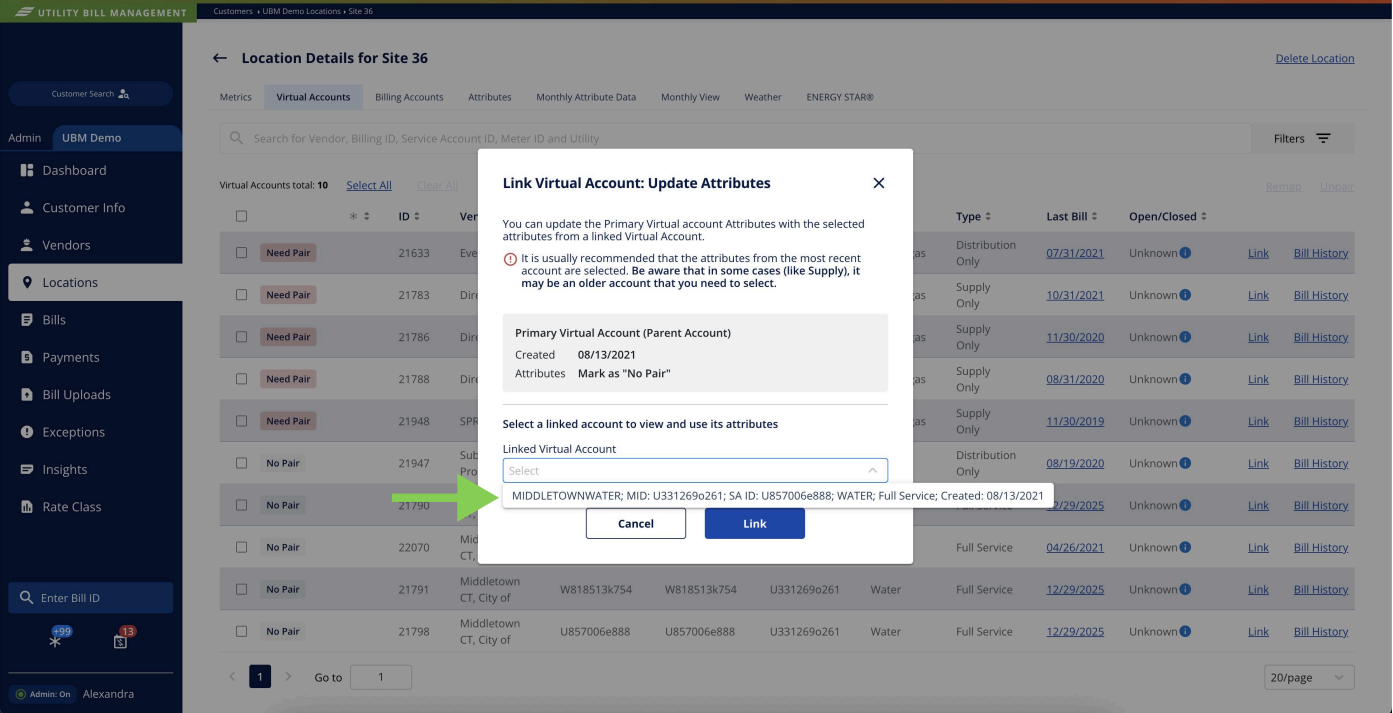Switch to the Attributes tab
Viewport: 1393px width, 713px height.
490,97
